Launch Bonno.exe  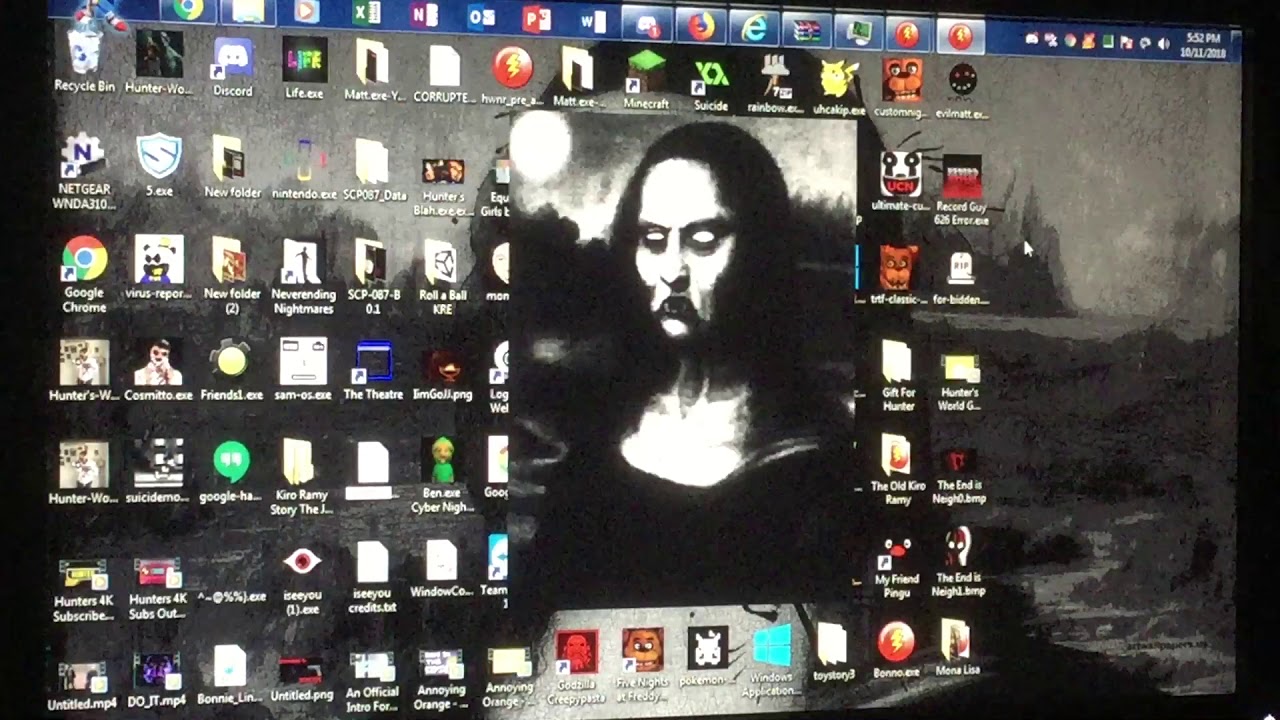[895, 650]
